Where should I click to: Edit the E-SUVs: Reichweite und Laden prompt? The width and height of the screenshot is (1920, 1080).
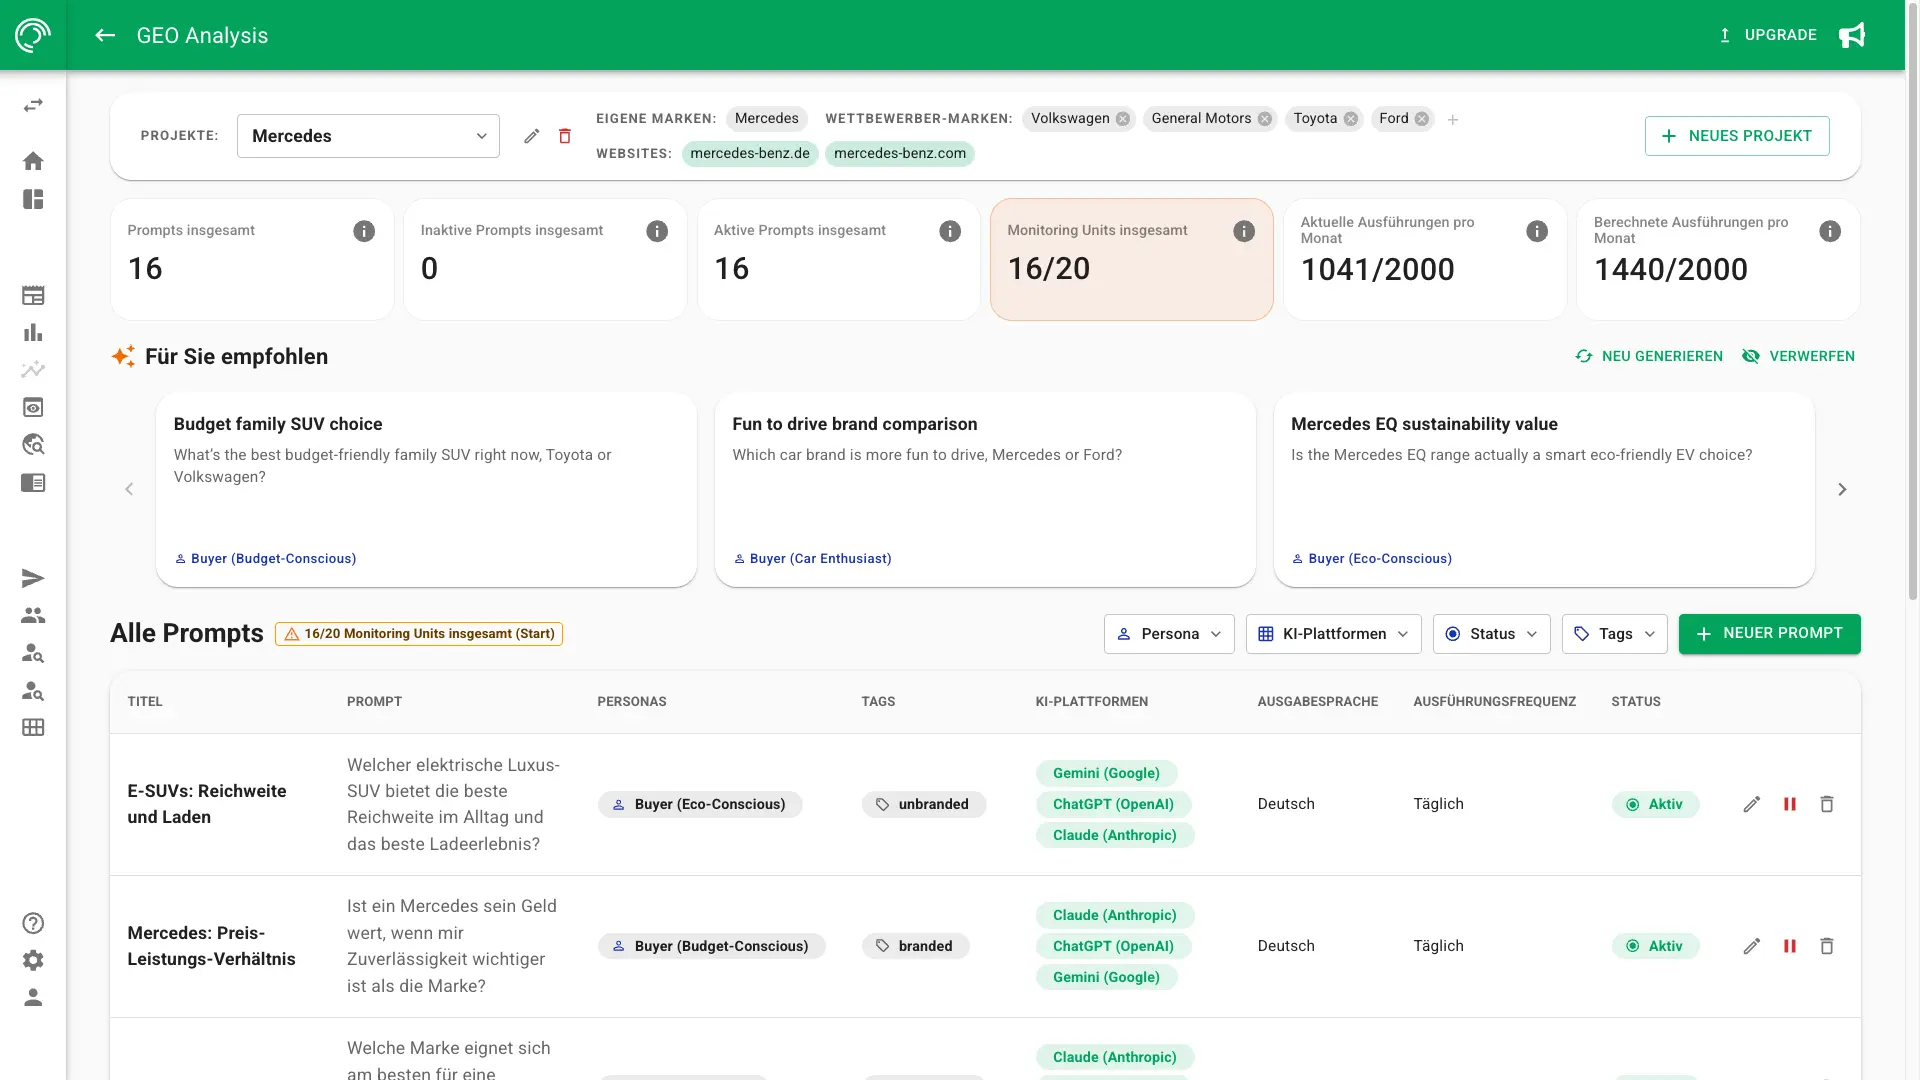[x=1752, y=804]
